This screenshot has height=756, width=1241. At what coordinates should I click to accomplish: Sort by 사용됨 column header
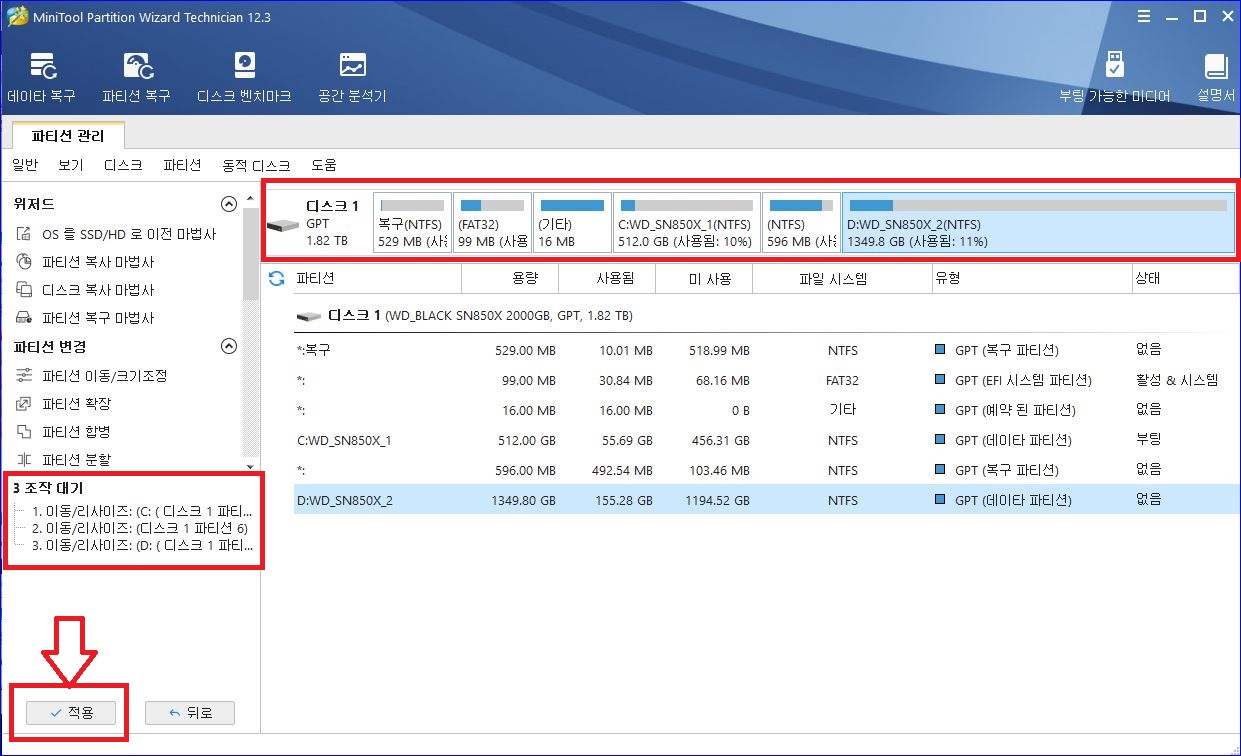[607, 279]
